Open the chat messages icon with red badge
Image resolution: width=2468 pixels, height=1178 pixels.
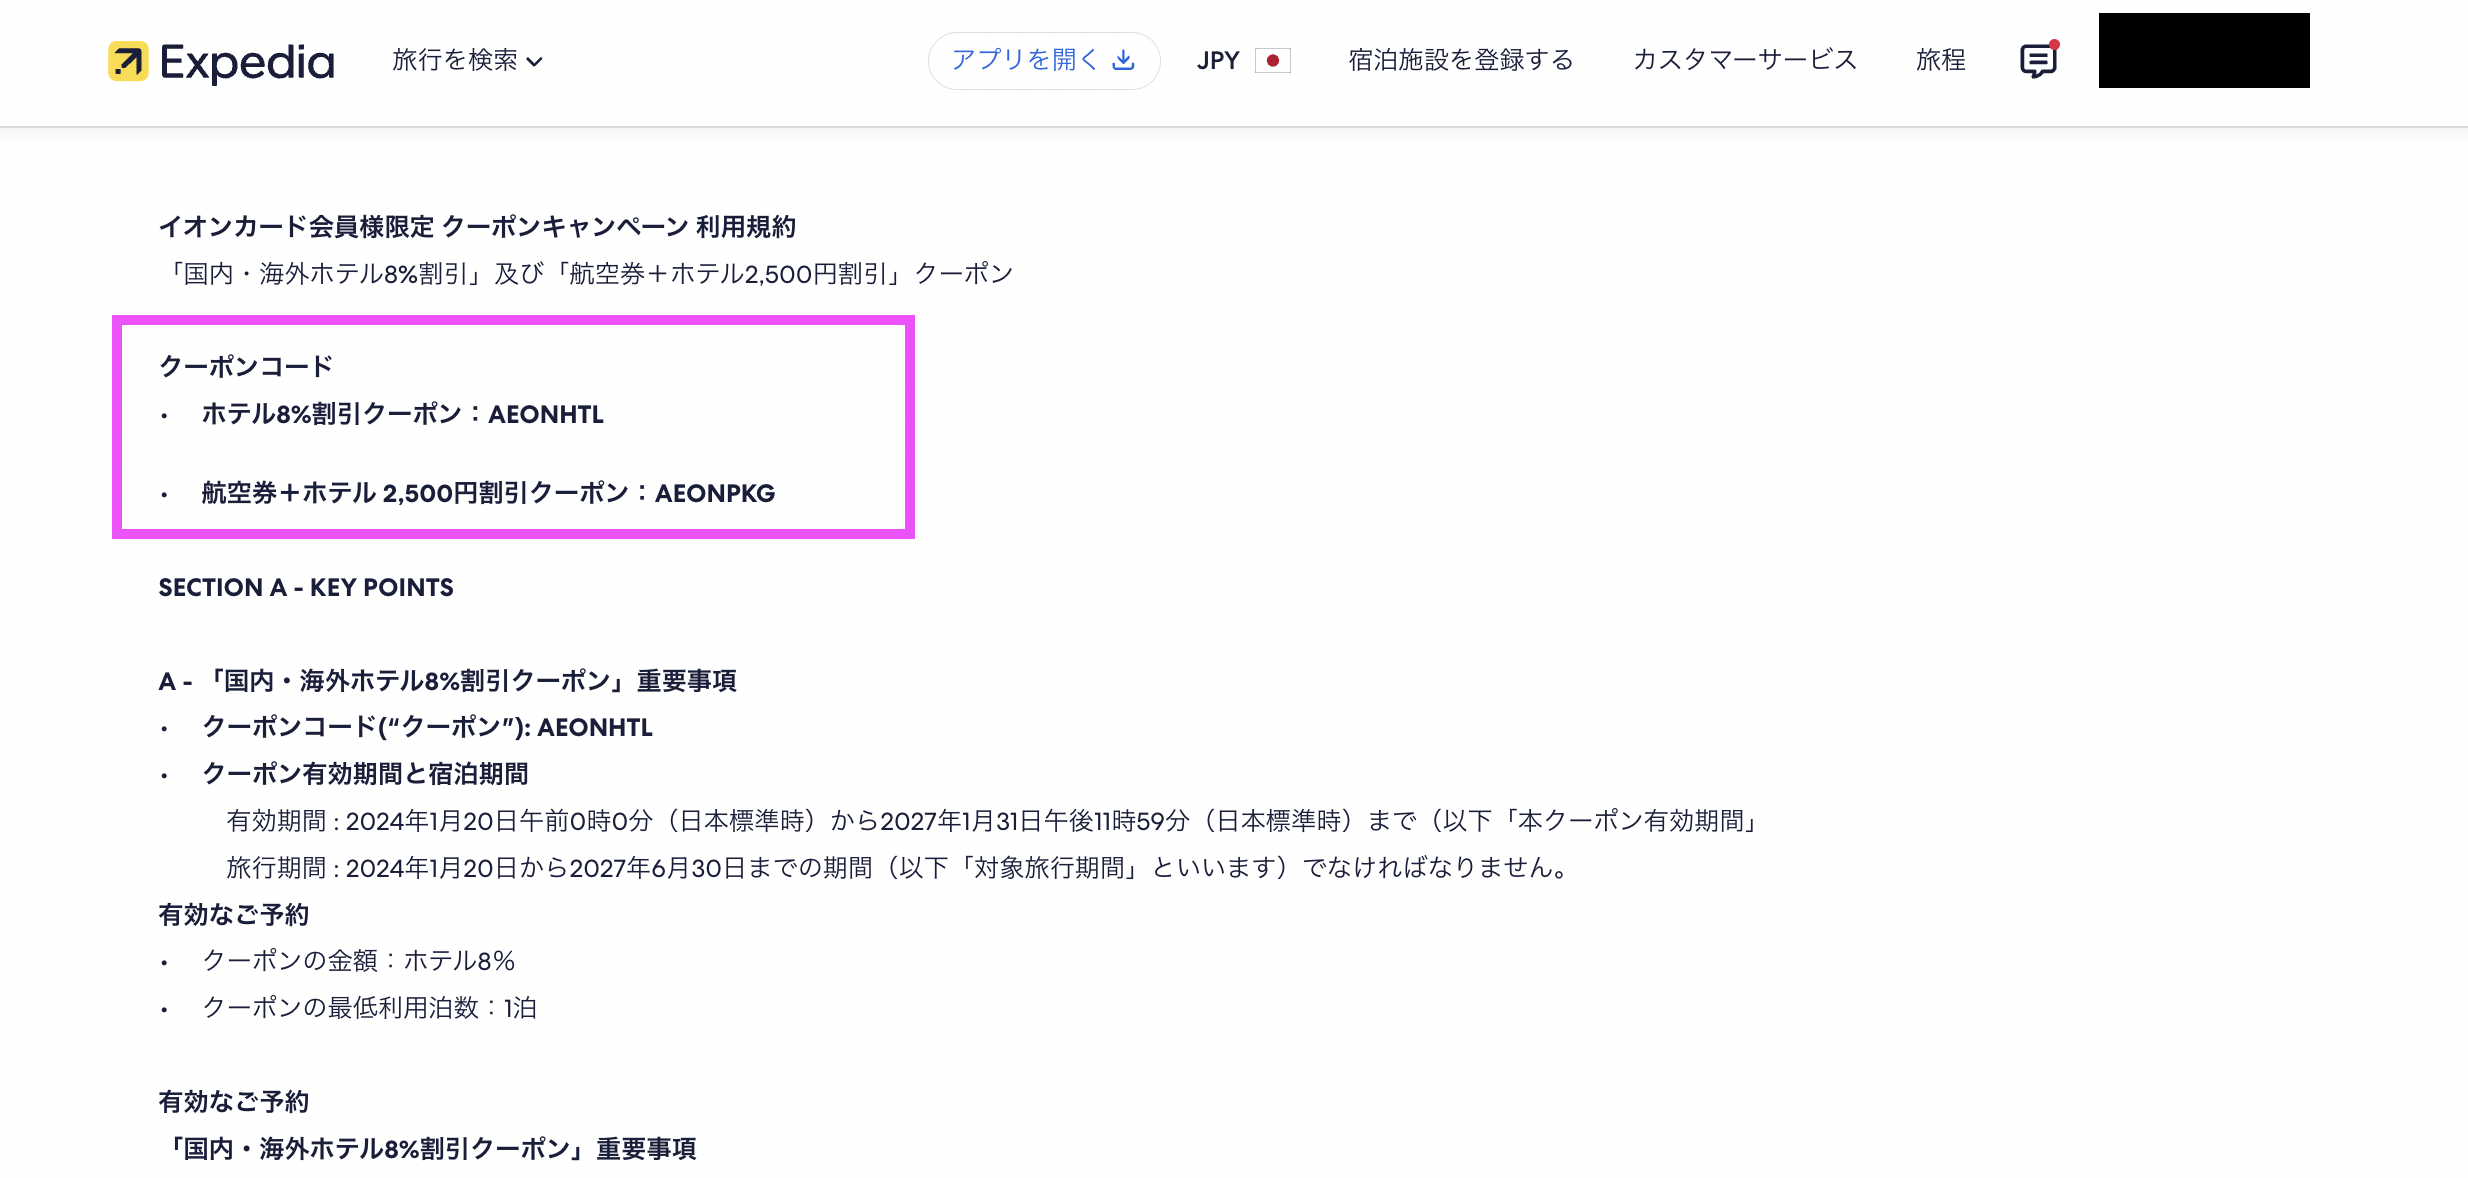[x=2037, y=61]
